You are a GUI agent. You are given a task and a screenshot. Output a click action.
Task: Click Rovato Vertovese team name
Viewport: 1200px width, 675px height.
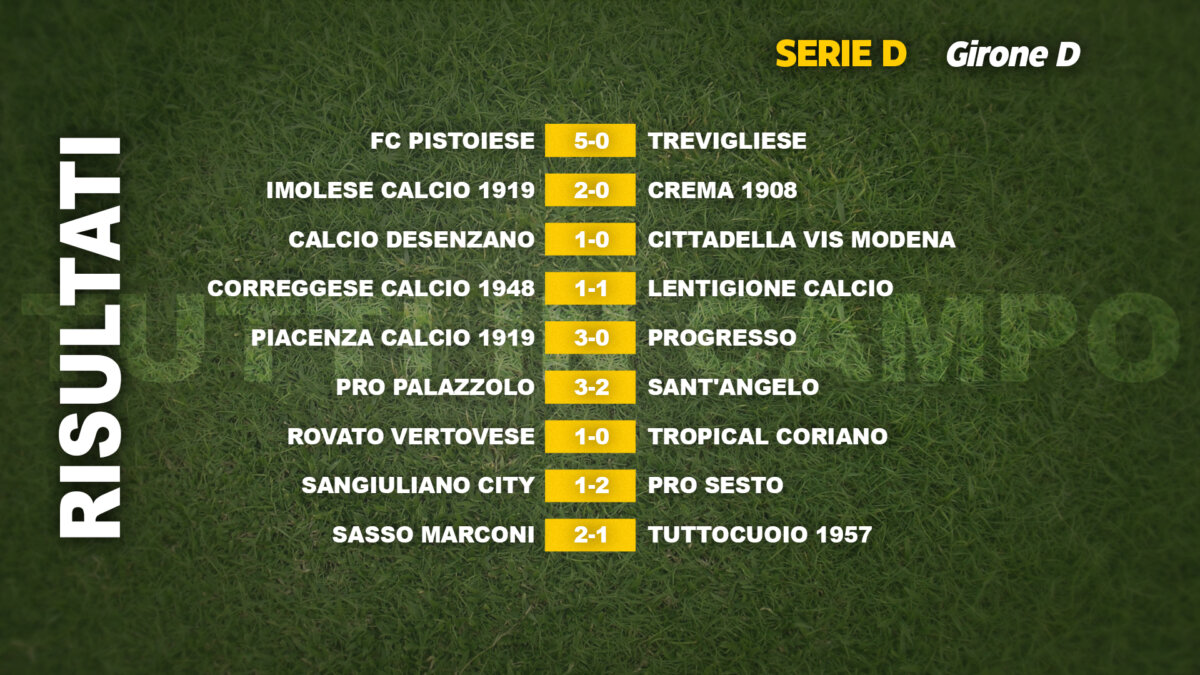410,437
